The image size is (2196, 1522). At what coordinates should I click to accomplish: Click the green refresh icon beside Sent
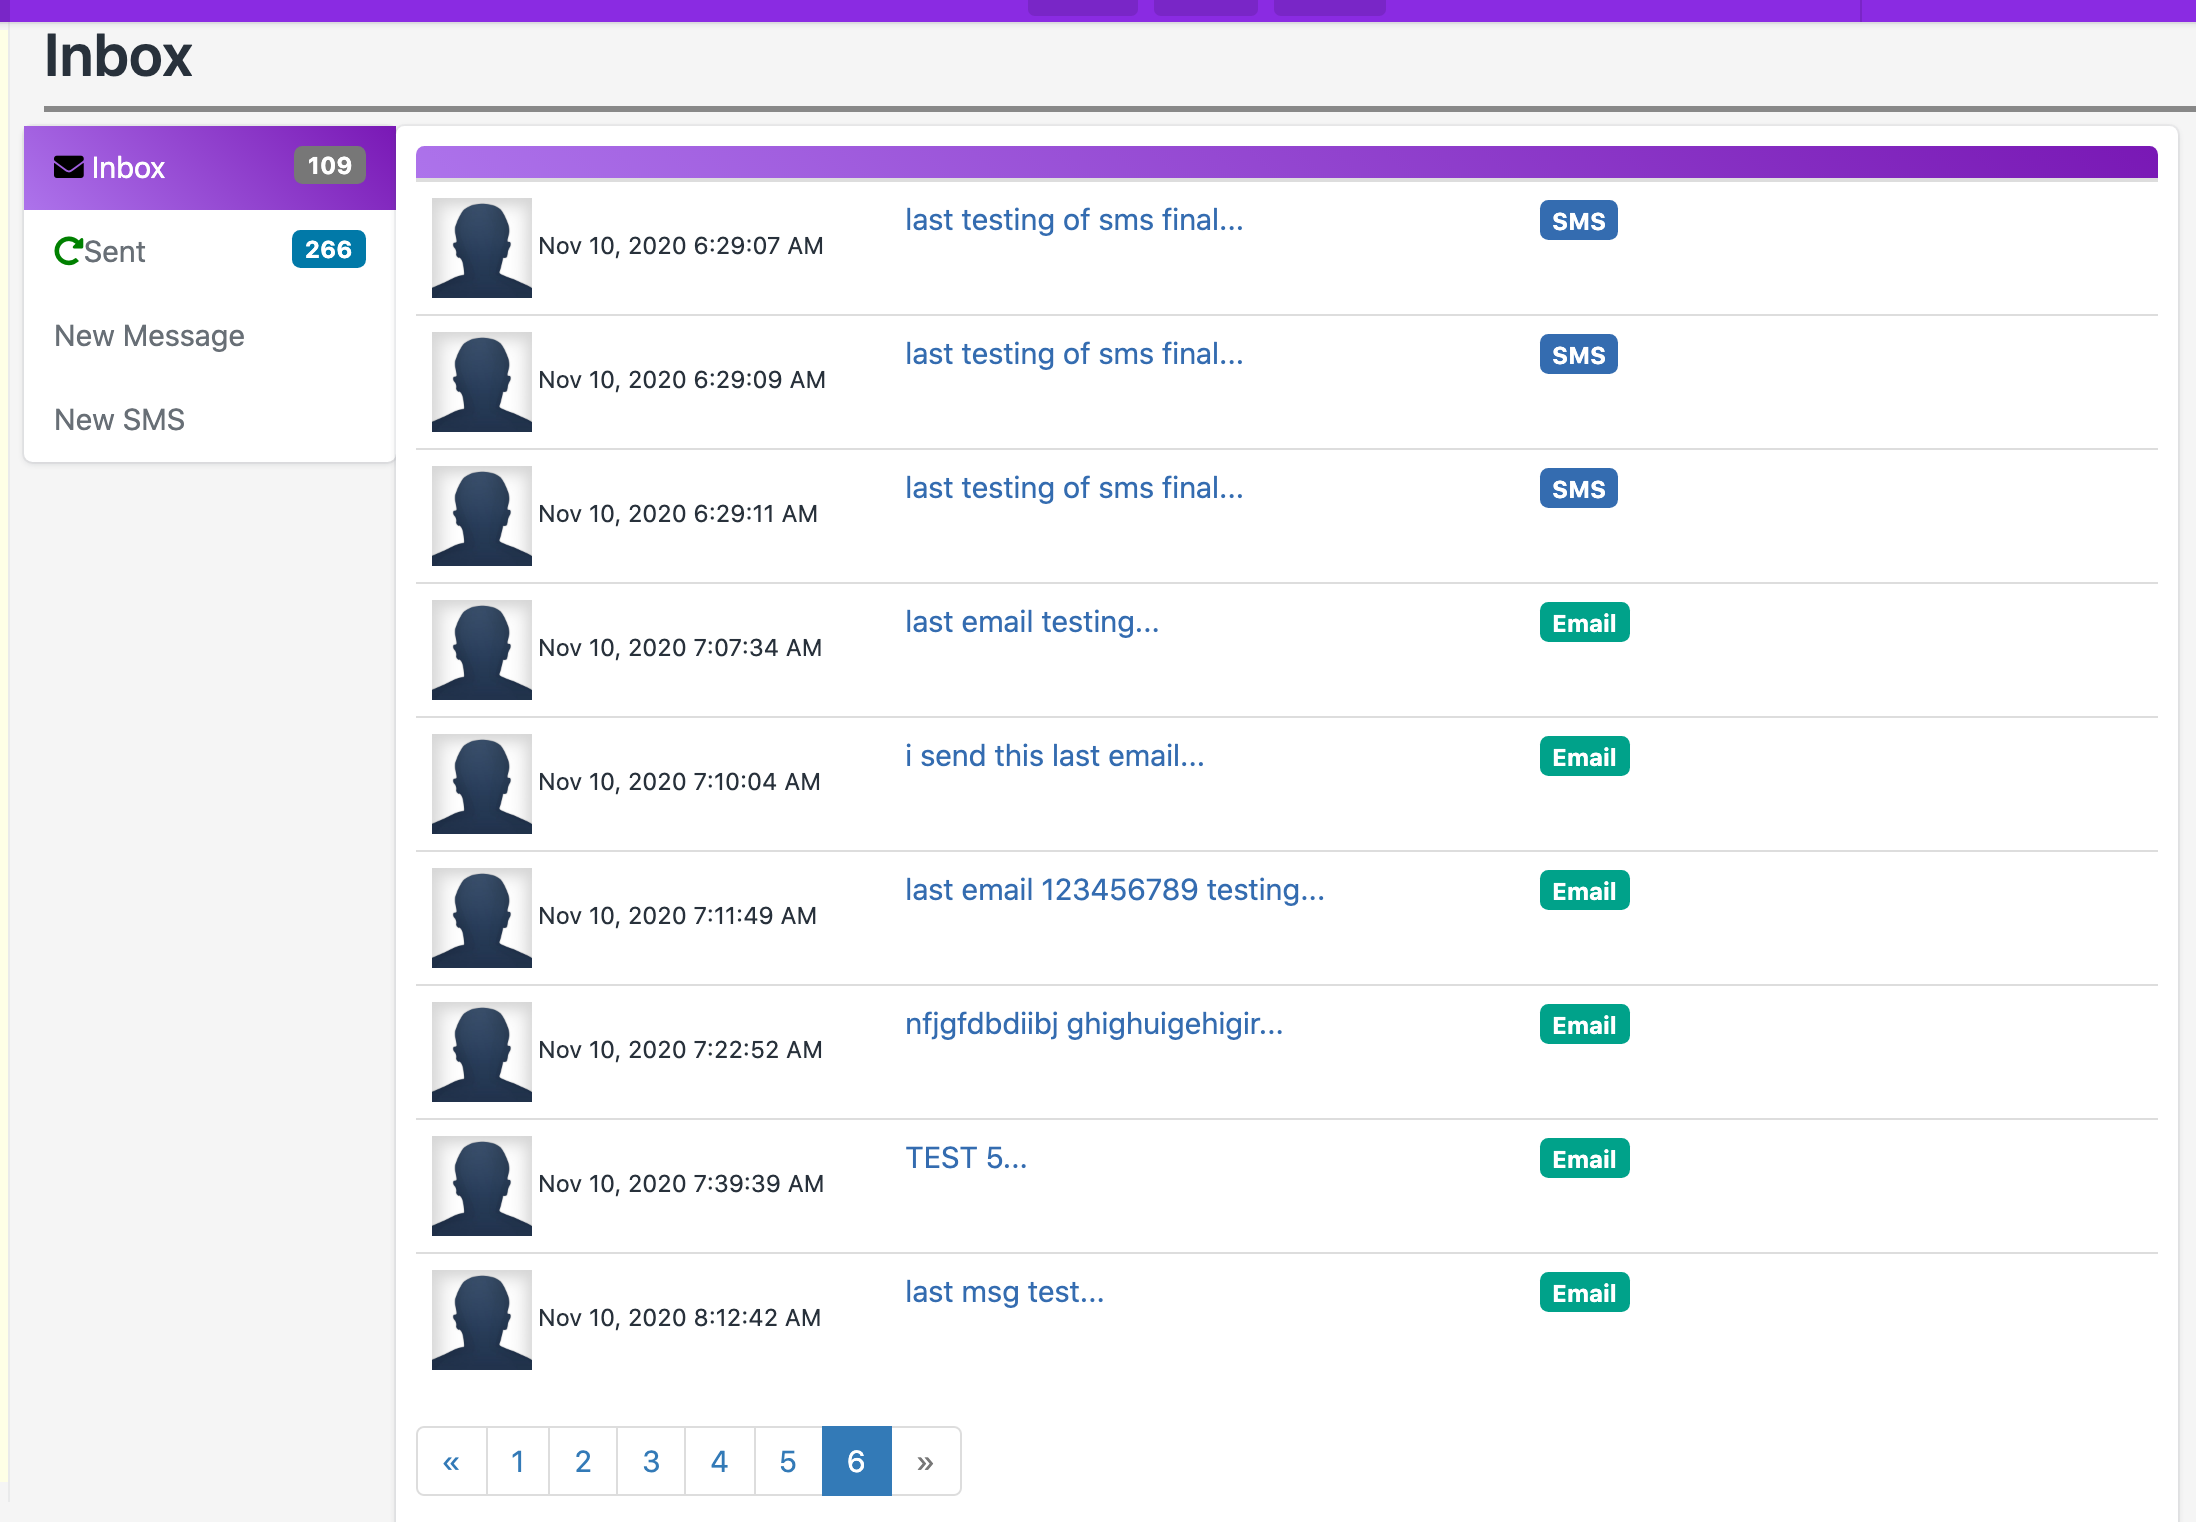point(68,251)
